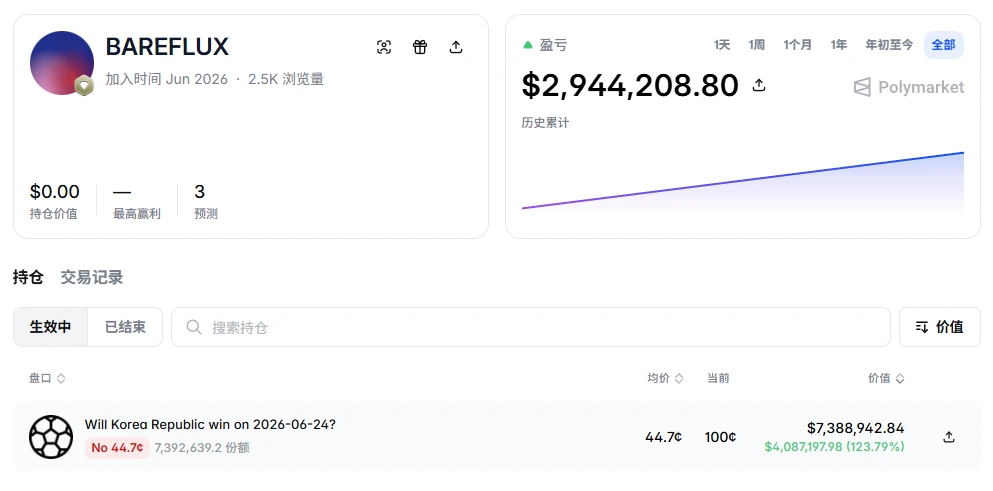Show 已结束 closed positions
This screenshot has height=491, width=993.
[125, 327]
